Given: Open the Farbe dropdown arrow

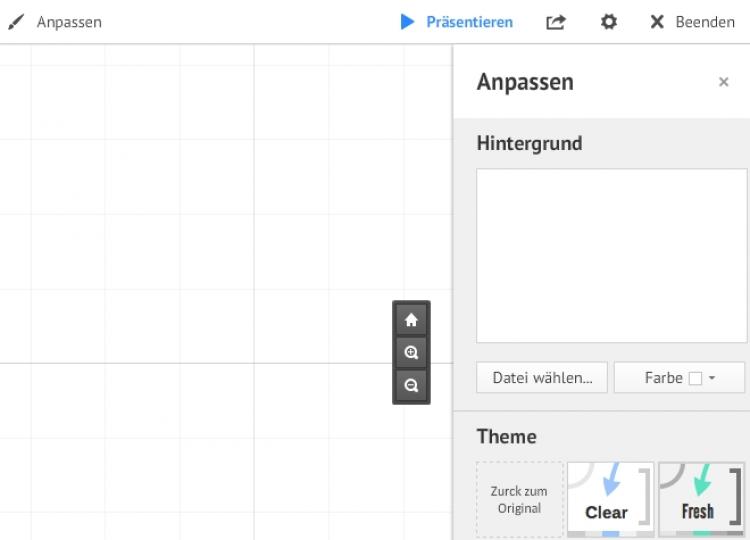Looking at the screenshot, I should click(712, 378).
